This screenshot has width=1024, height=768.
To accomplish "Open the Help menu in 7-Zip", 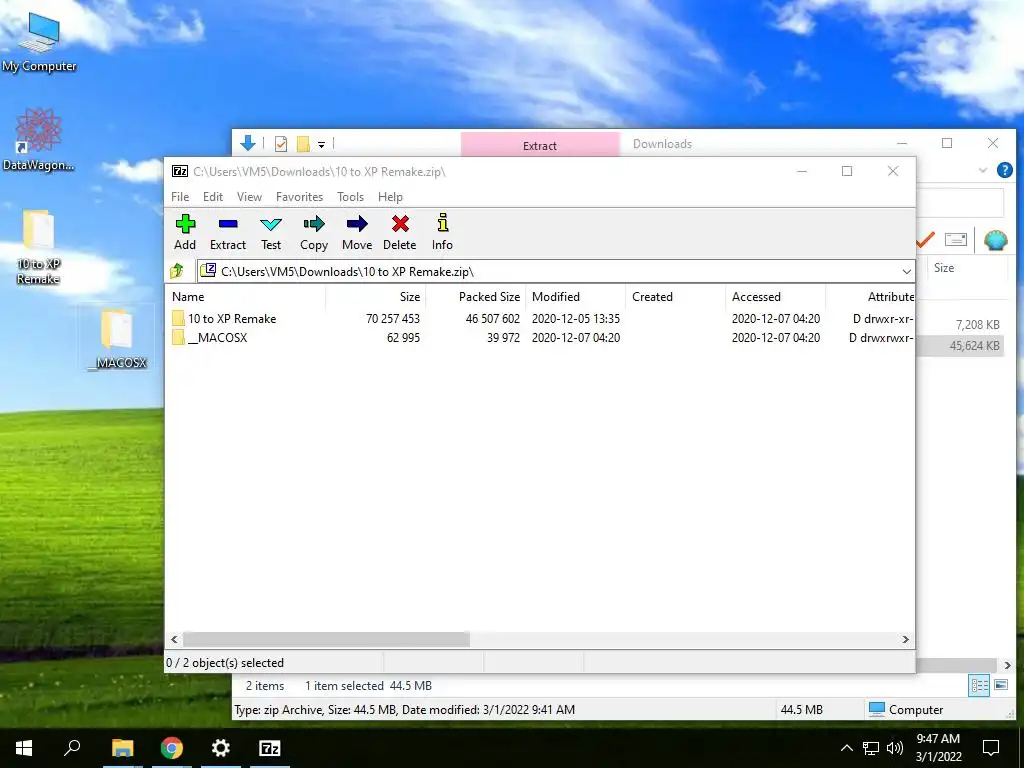I will 390,197.
